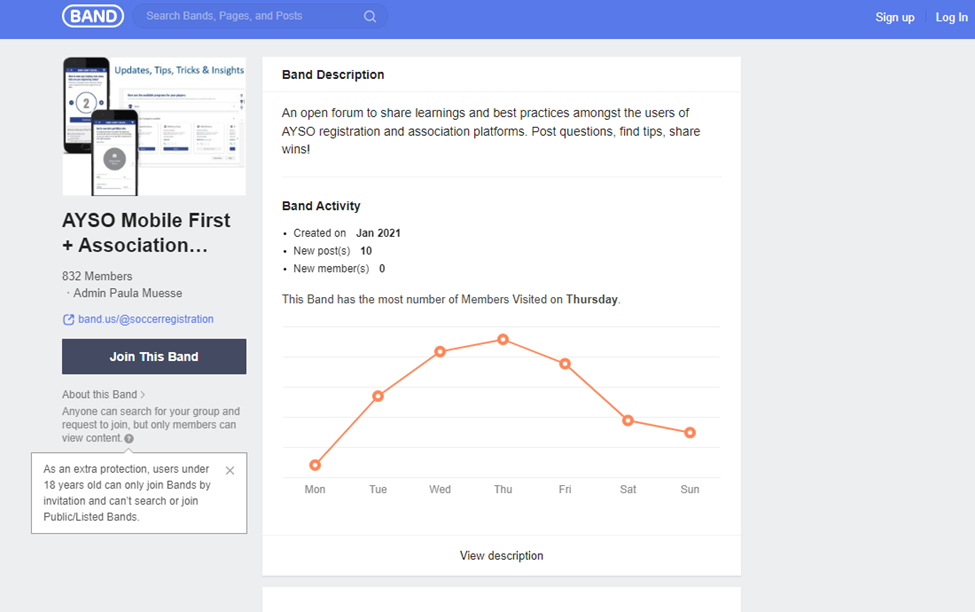Screen dimensions: 975x612
Task: Type in the Search Bands, Pages, and Posts field
Action: 250,16
